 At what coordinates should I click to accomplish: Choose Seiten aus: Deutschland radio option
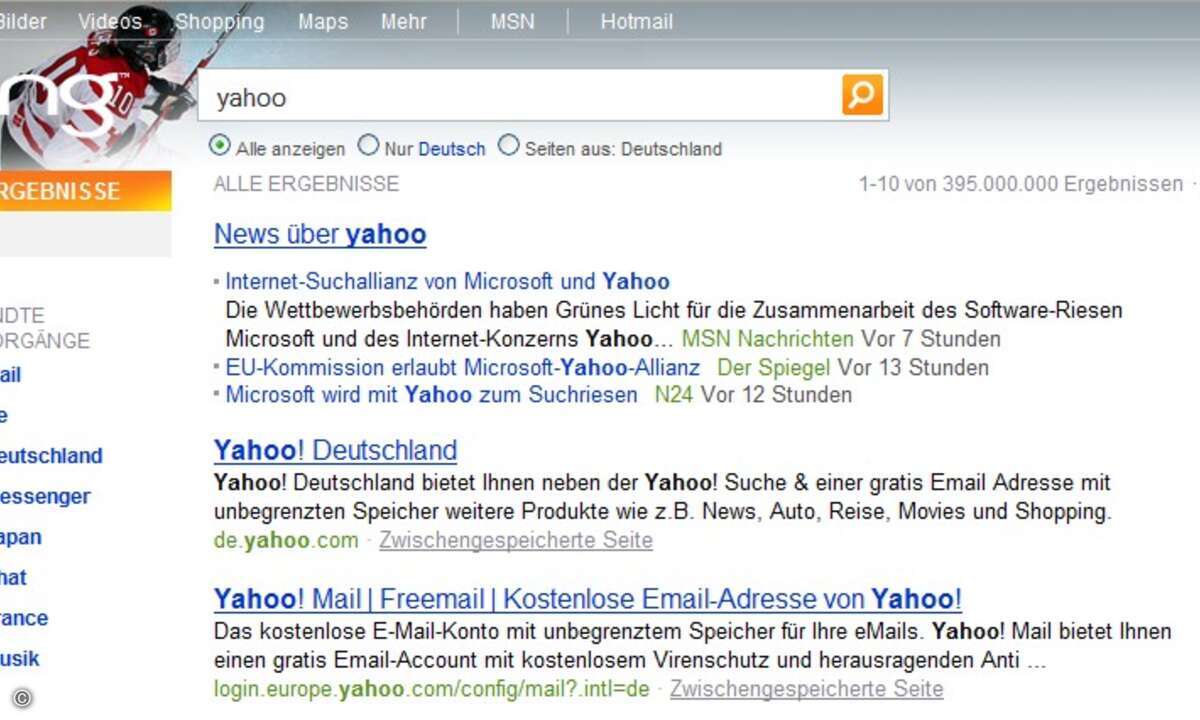pos(509,146)
